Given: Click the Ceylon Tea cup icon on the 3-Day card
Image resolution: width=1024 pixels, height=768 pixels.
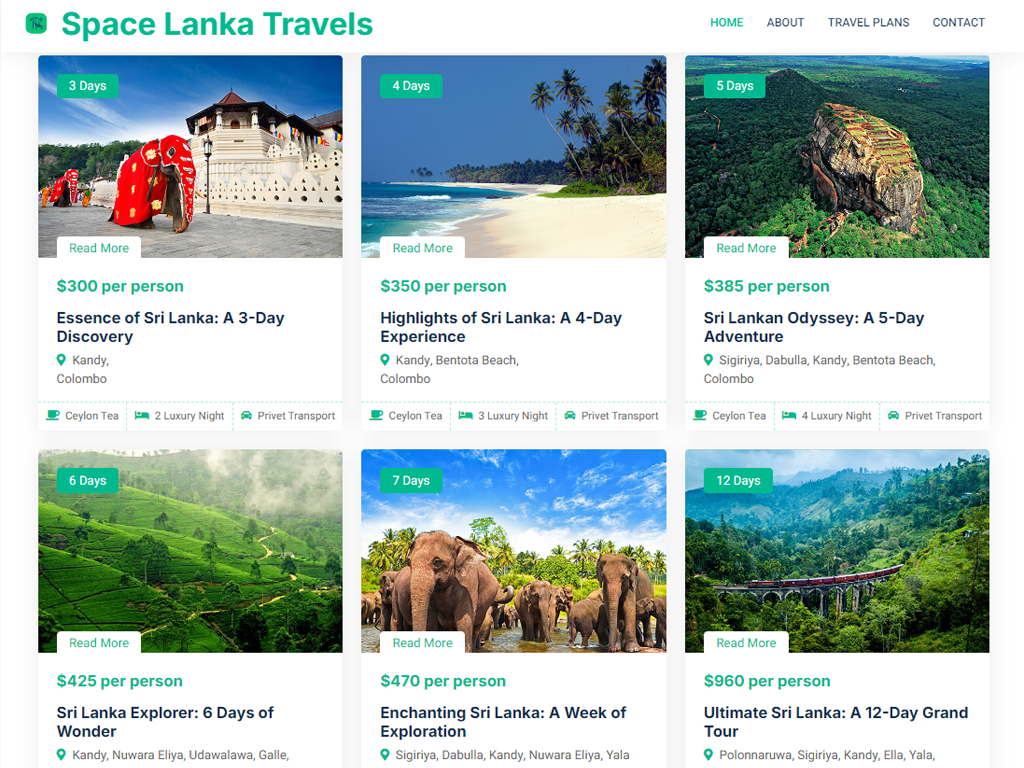Looking at the screenshot, I should [x=53, y=415].
